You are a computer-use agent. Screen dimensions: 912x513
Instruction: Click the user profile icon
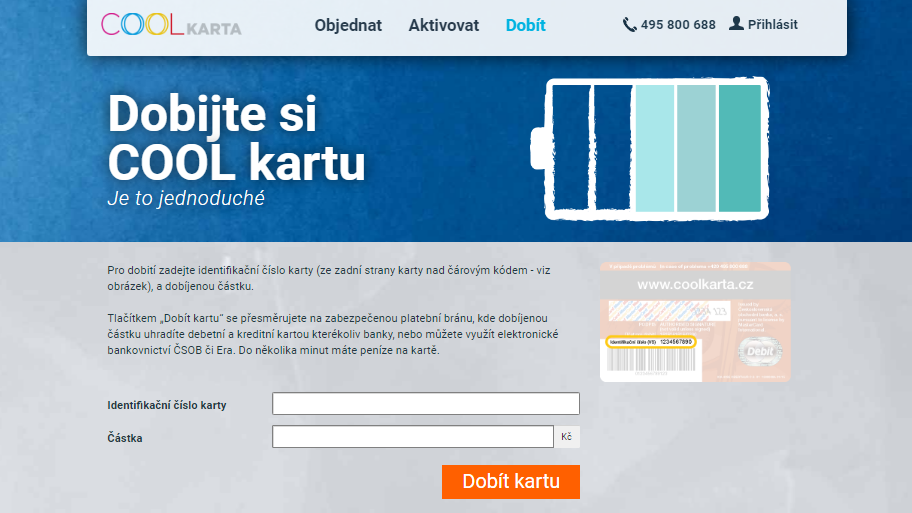click(736, 23)
